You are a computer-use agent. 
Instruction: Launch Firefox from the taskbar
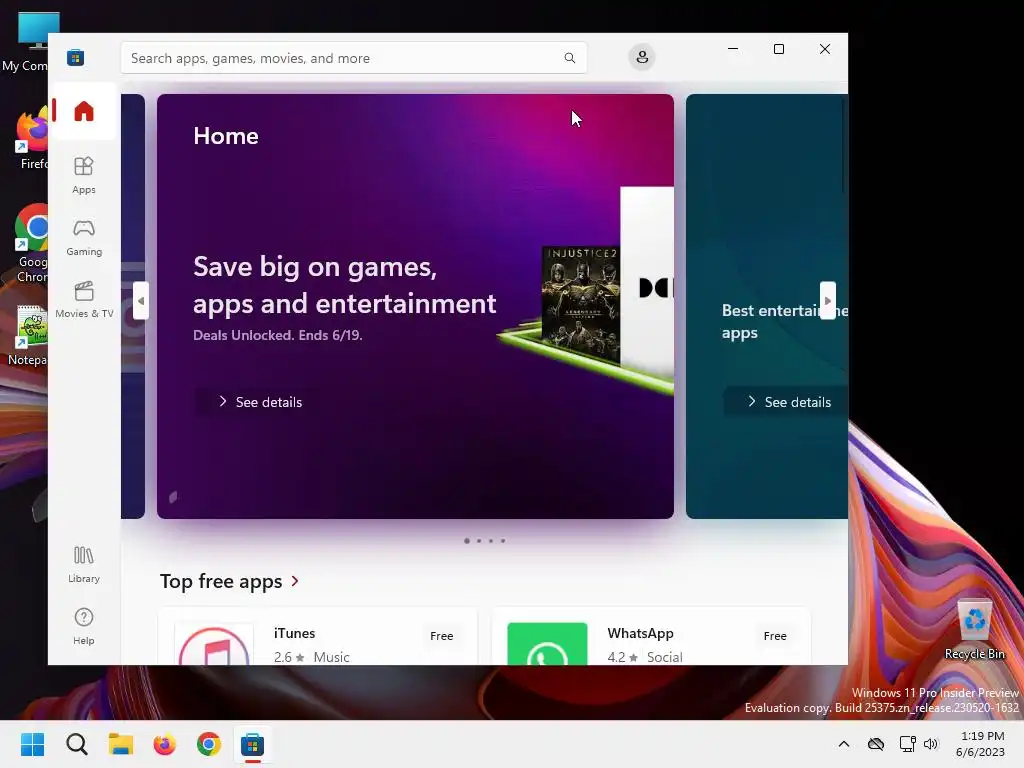pyautogui.click(x=165, y=744)
